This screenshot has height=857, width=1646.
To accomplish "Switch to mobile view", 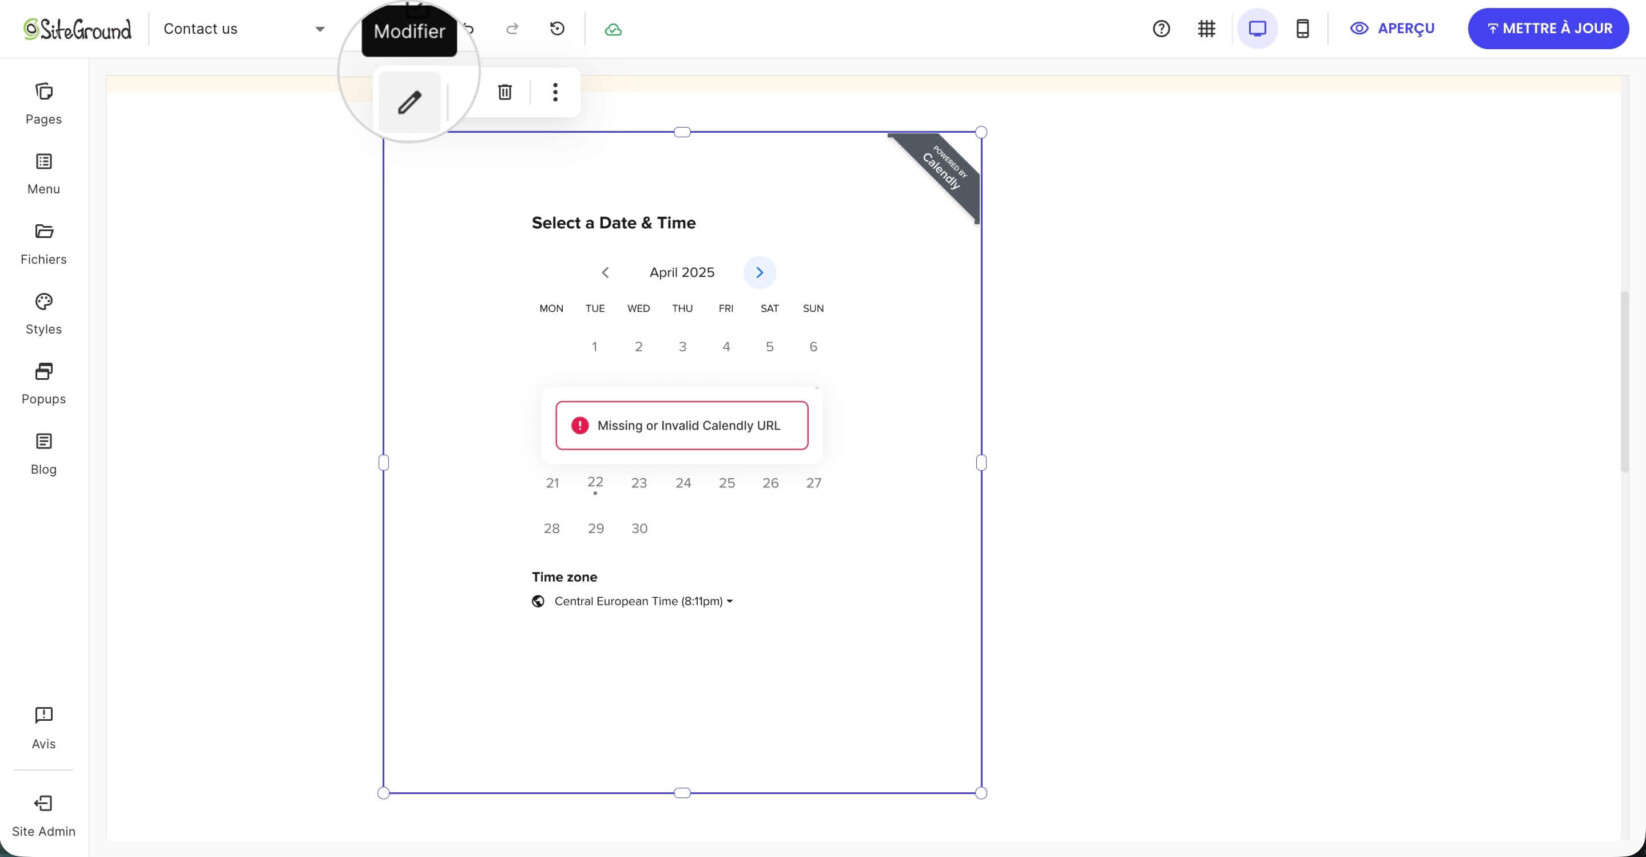I will click(x=1302, y=29).
